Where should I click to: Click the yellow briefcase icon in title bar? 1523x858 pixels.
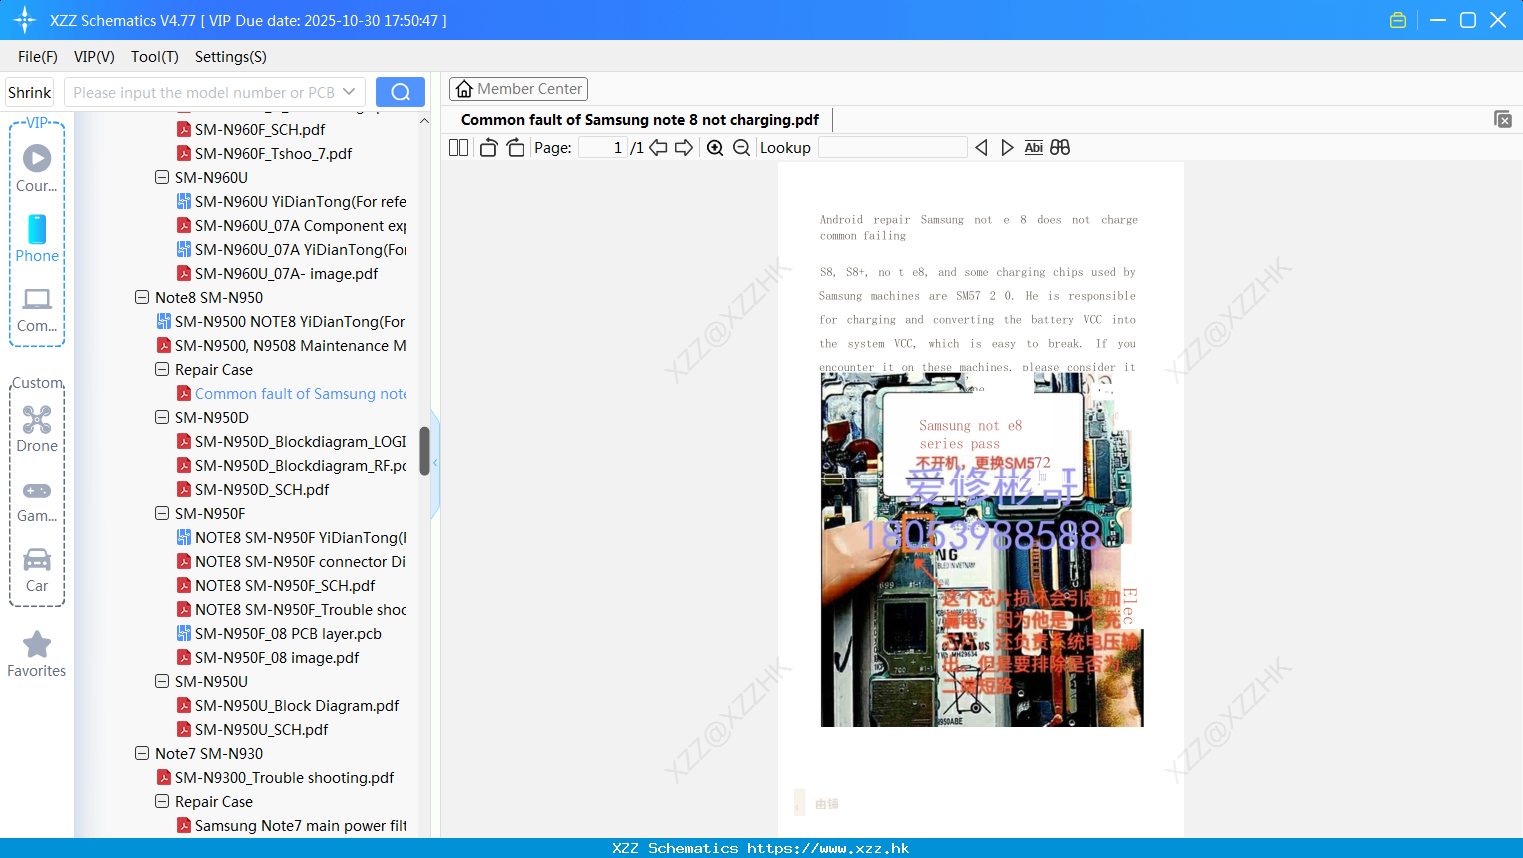coord(1398,20)
